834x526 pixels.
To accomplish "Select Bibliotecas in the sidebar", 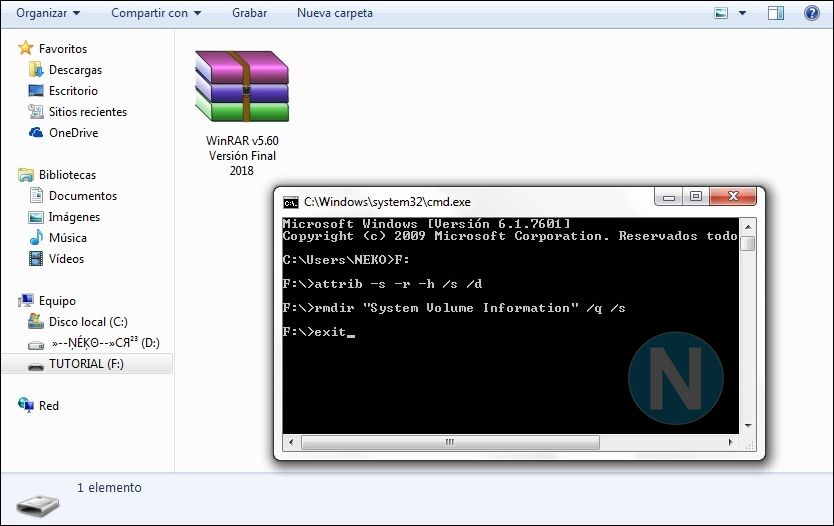I will pos(67,174).
